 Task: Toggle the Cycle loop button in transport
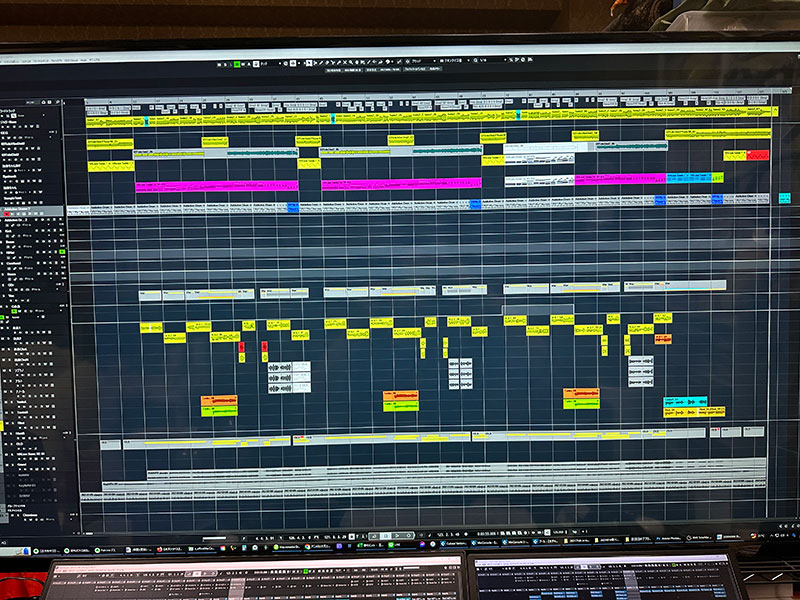point(374,536)
